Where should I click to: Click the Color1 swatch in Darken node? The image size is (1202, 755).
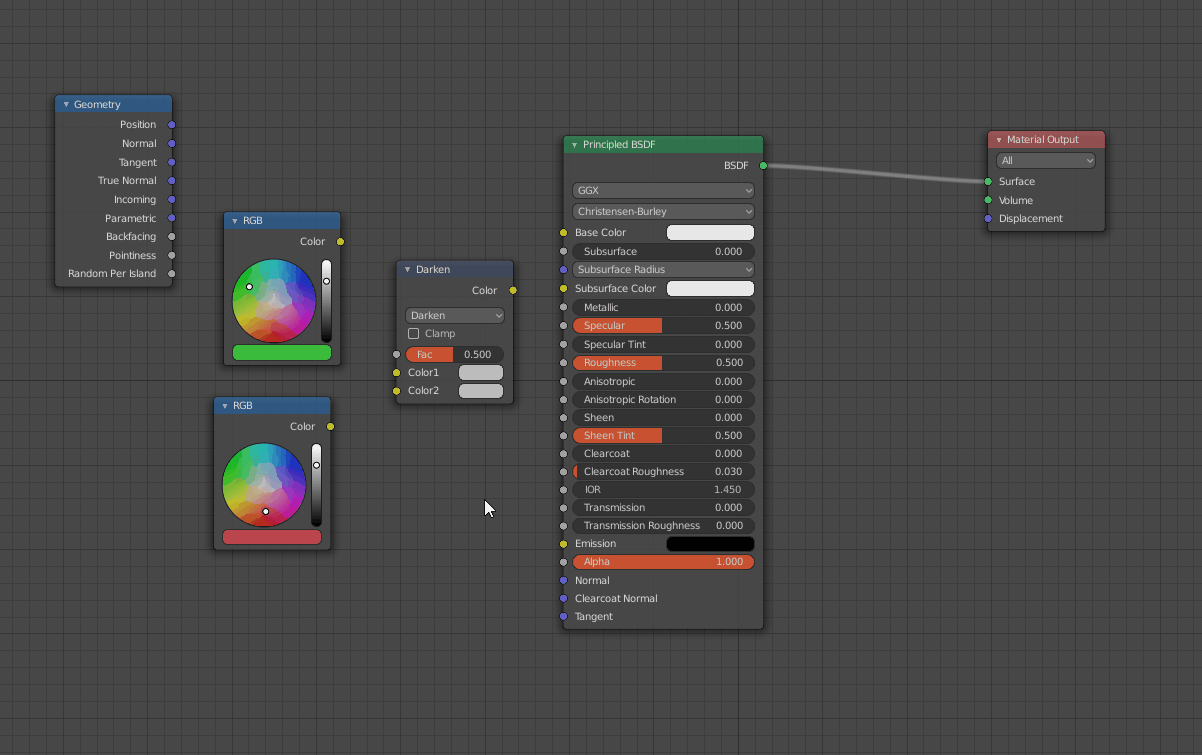coord(481,372)
